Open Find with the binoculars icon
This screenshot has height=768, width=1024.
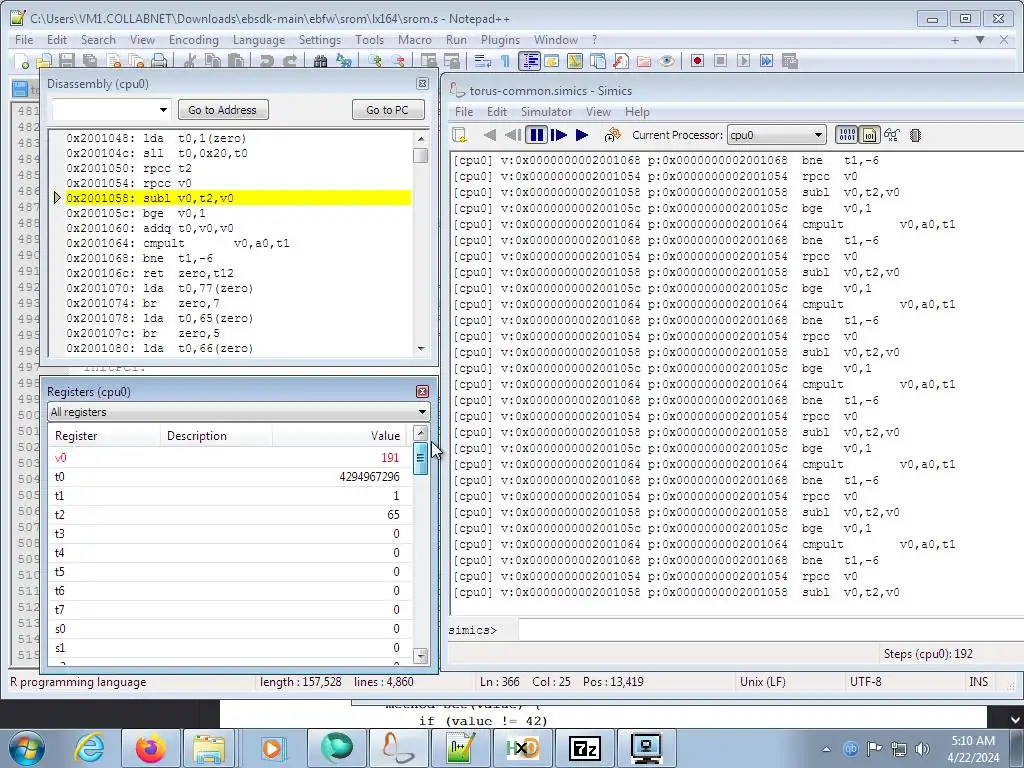tap(320, 61)
